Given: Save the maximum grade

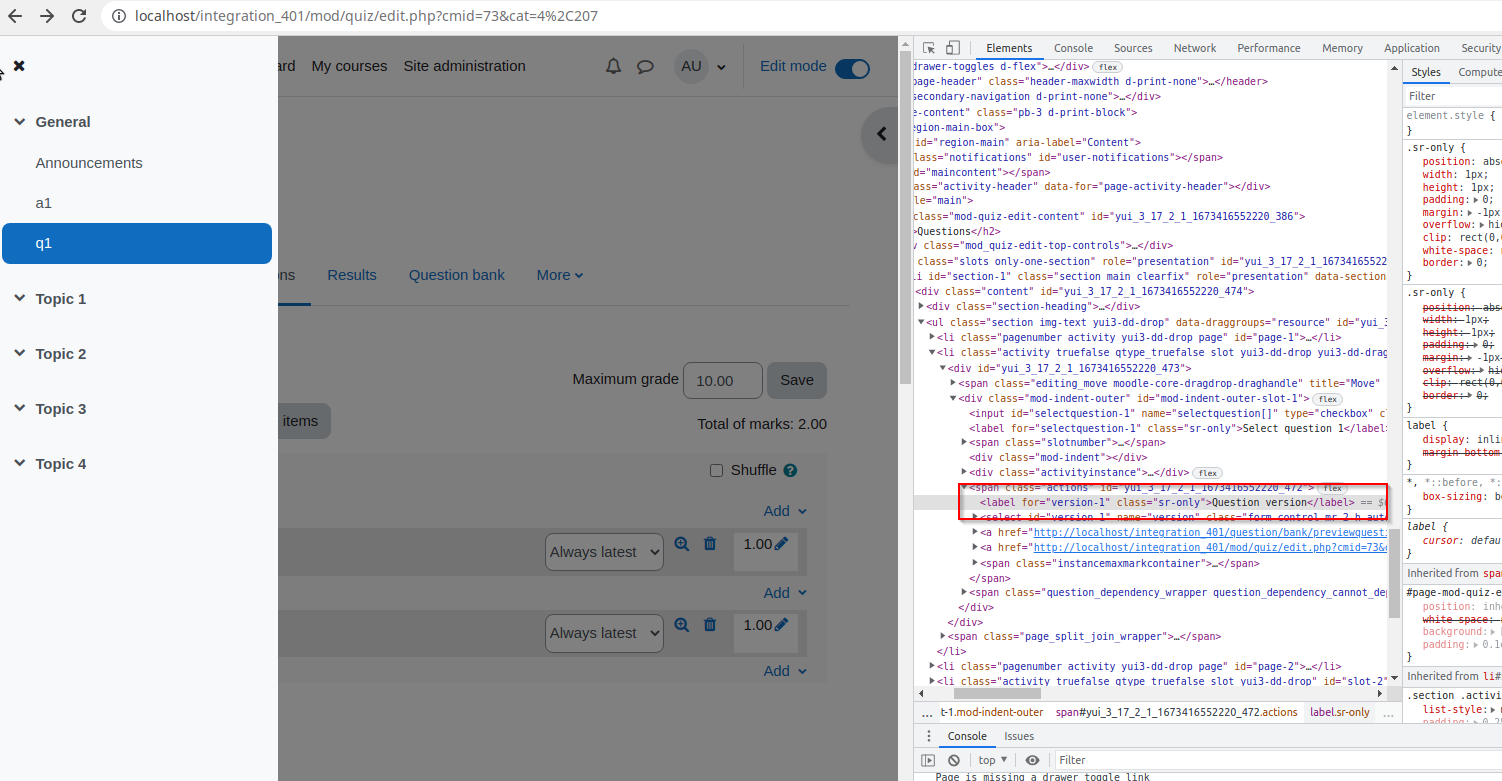Looking at the screenshot, I should (x=797, y=380).
